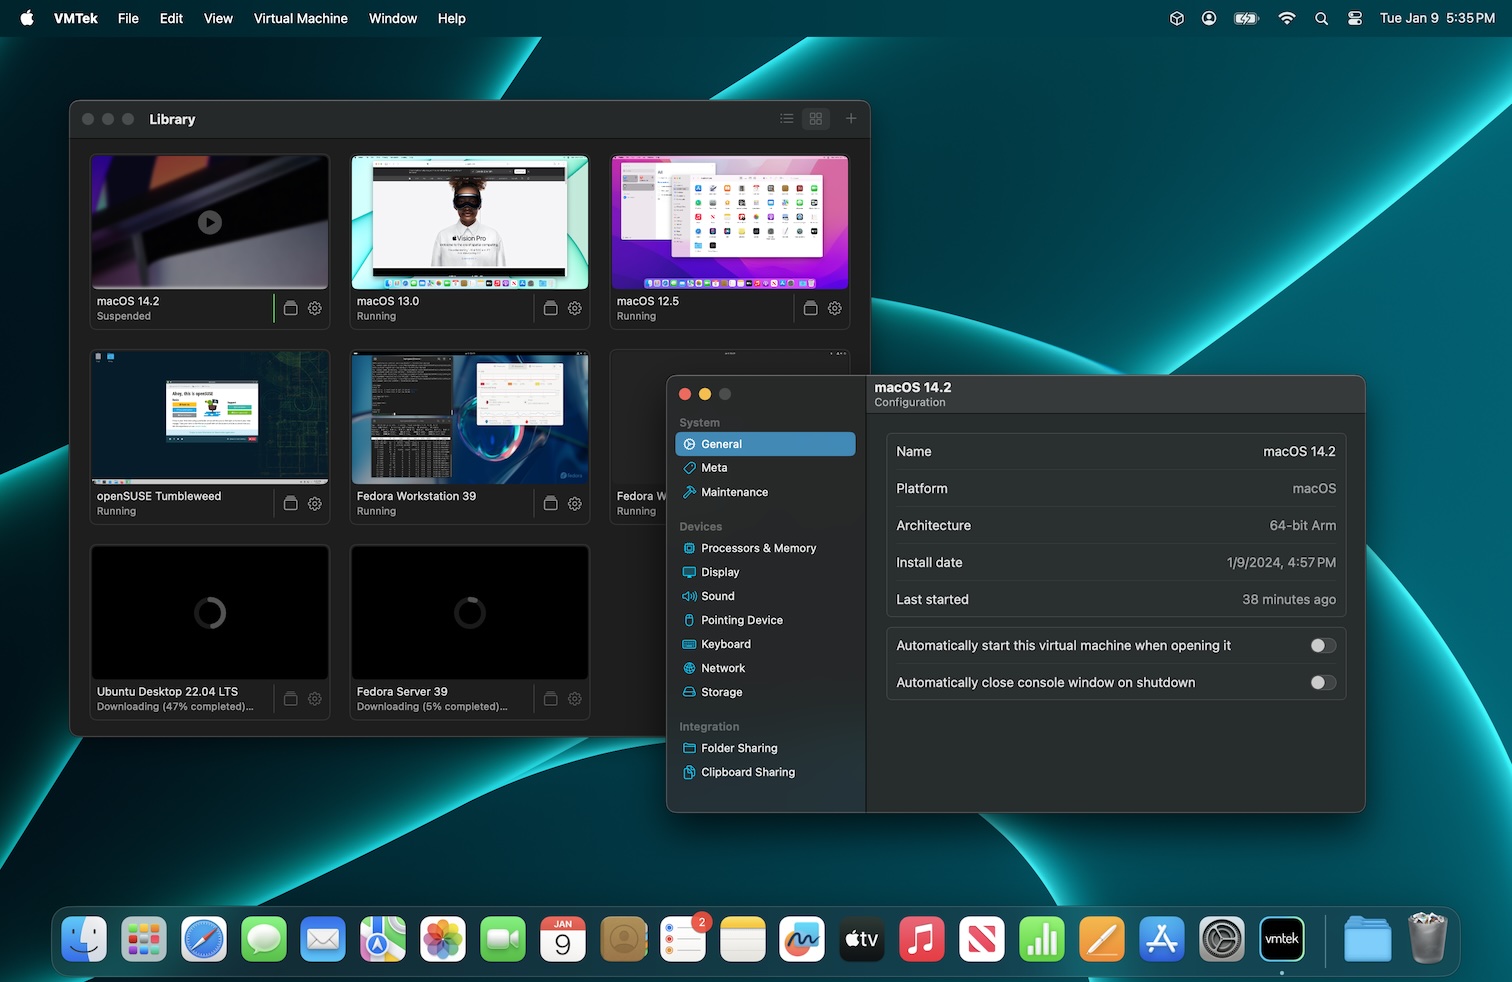The height and width of the screenshot is (982, 1512).
Task: Open settings gear for macOS 12.5
Action: pyautogui.click(x=835, y=308)
